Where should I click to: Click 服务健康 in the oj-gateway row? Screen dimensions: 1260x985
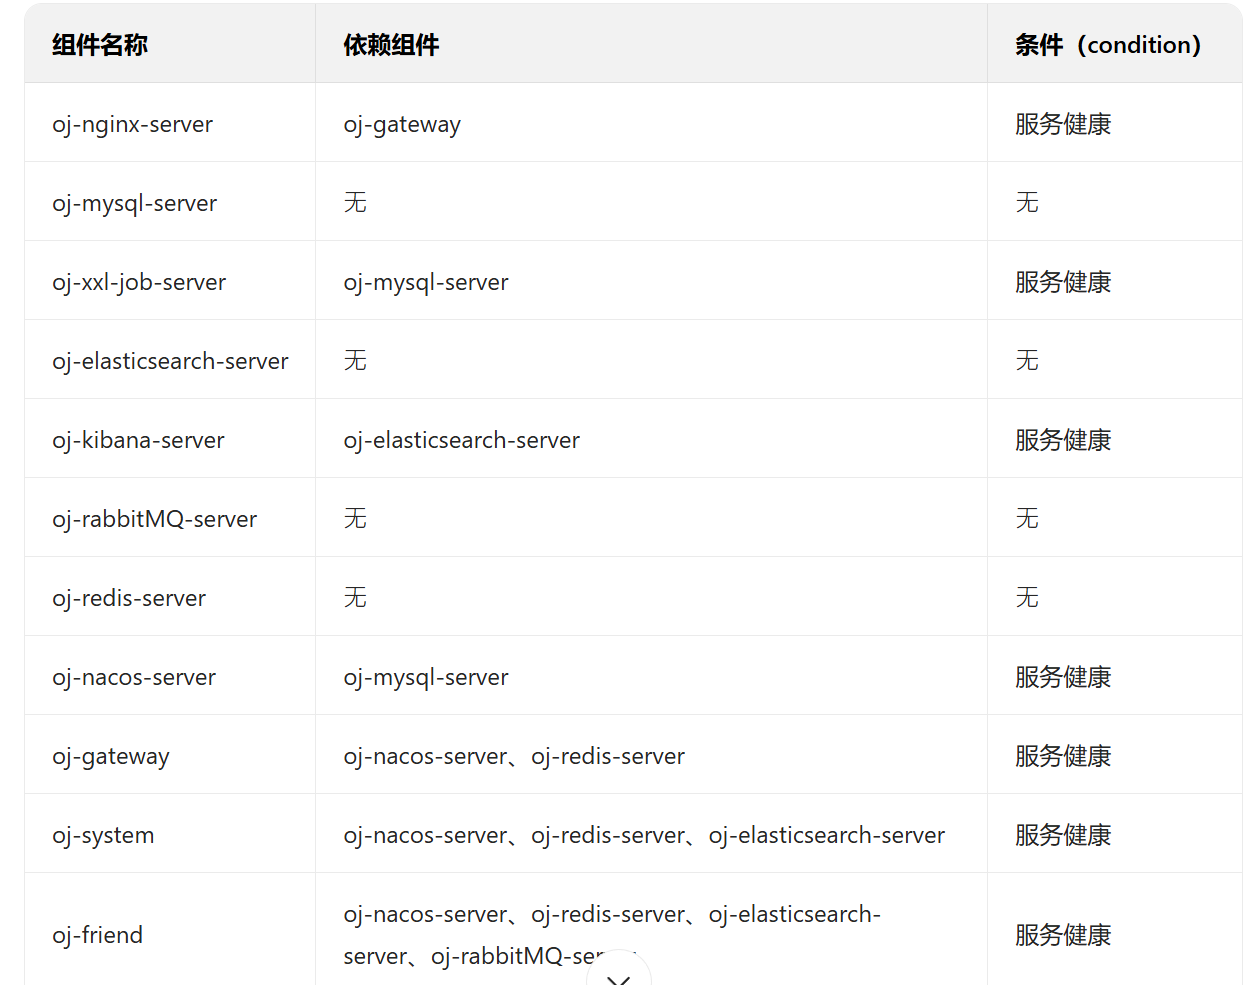point(1063,756)
